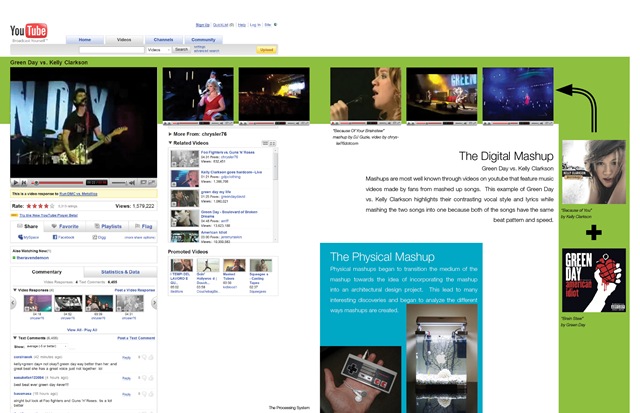640x413 pixels.
Task: Open the first Promoted Videos thumbnail
Action: click(x=182, y=265)
